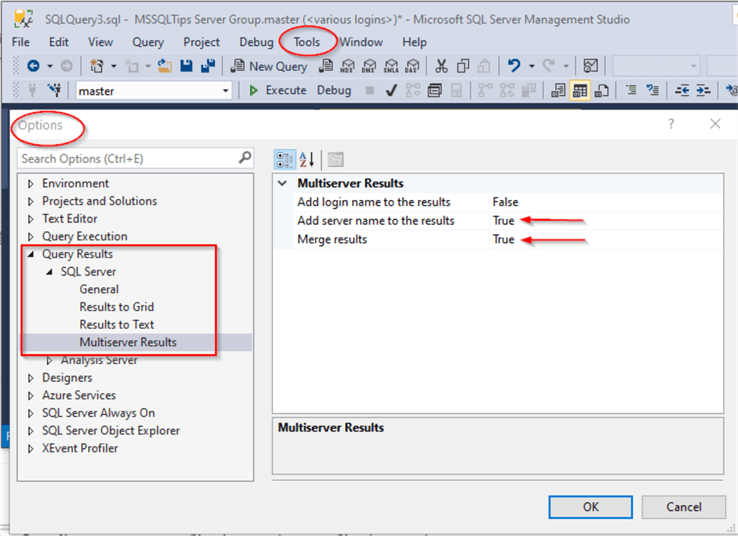The image size is (738, 536).
Task: Click the Activity Monitor icon
Action: 590,66
